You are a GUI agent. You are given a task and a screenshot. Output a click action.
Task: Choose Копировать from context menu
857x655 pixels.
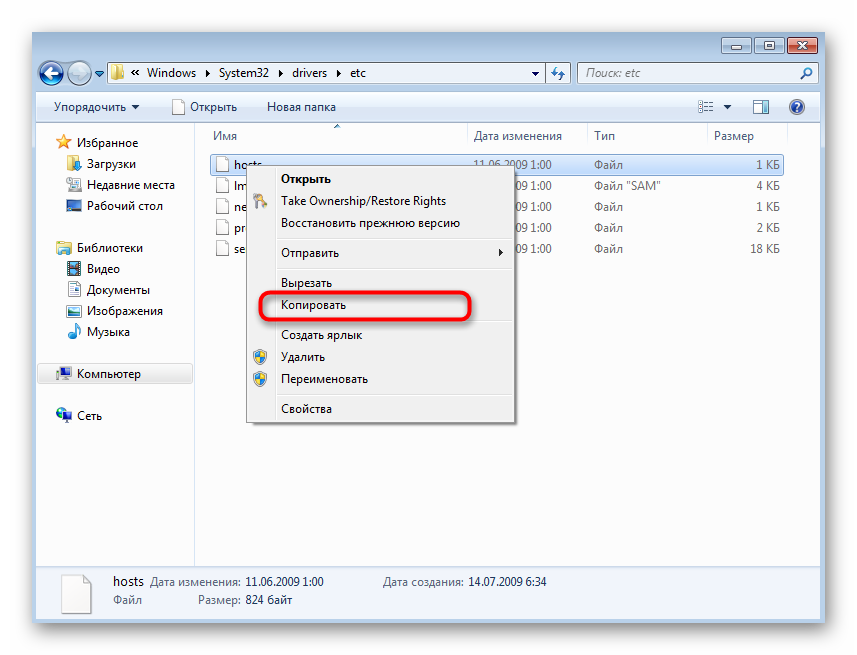pyautogui.click(x=313, y=305)
